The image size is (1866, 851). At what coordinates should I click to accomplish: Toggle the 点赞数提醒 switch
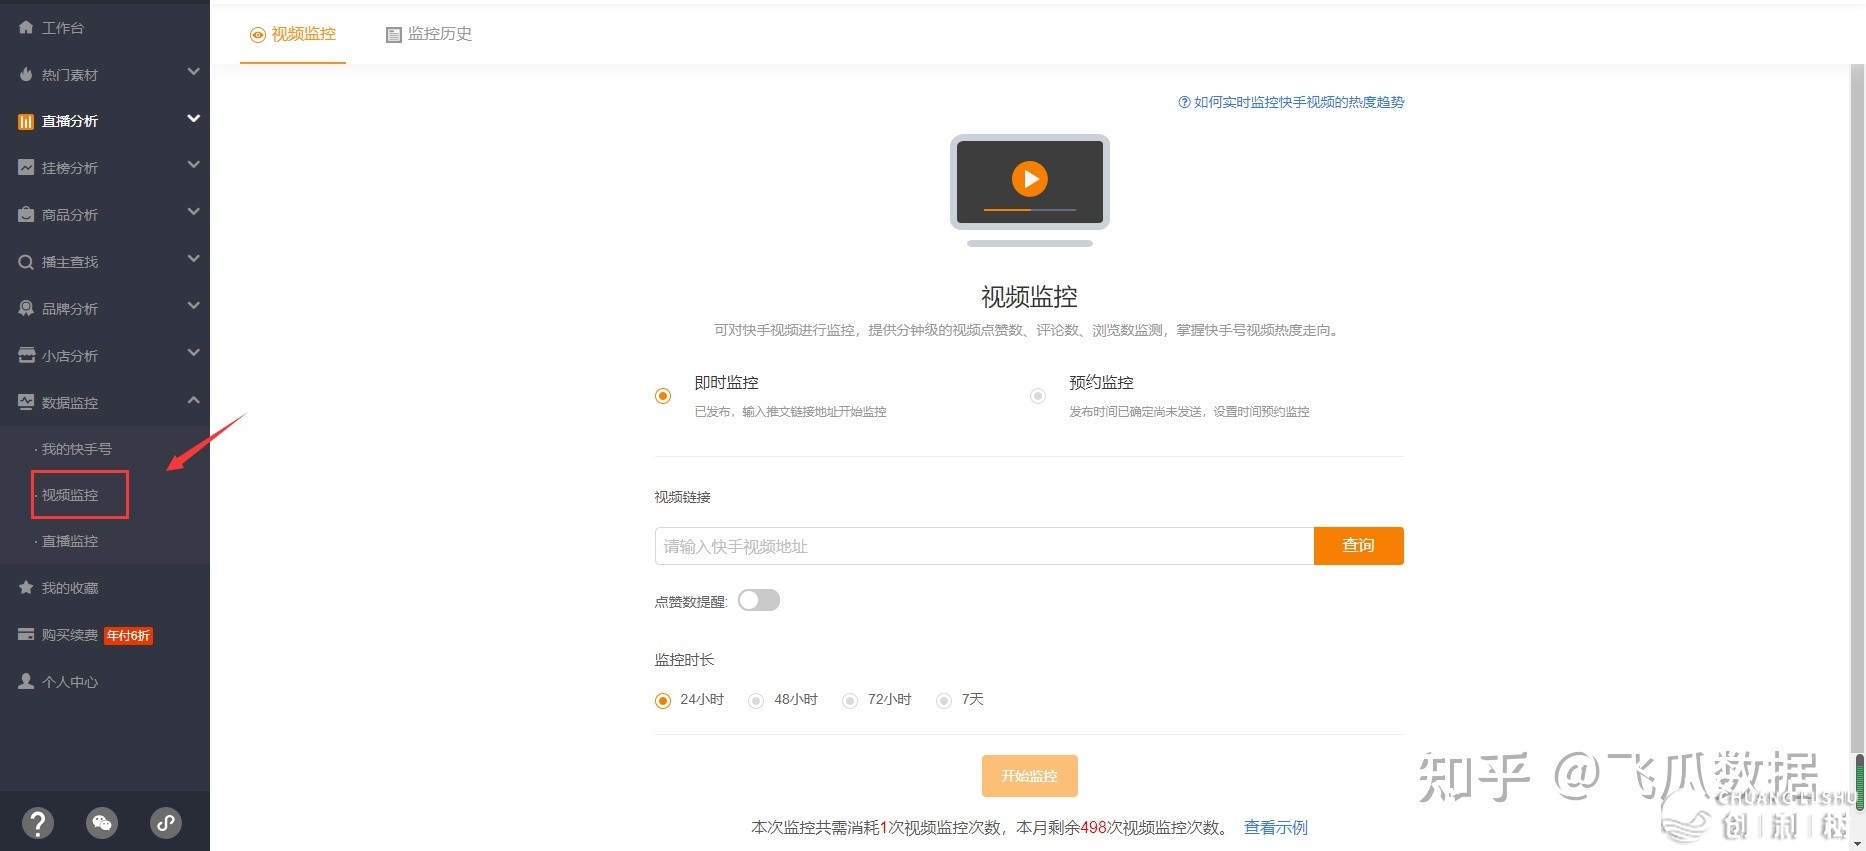click(x=759, y=600)
